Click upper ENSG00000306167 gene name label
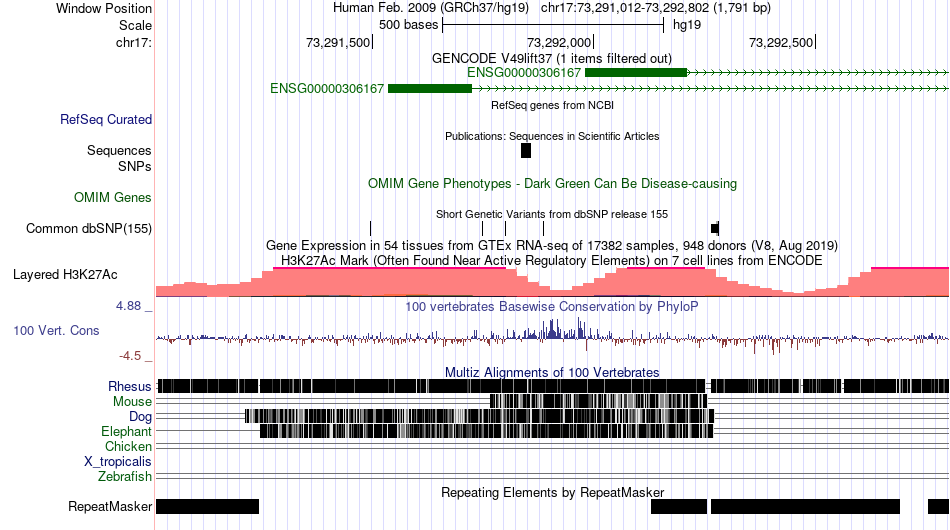This screenshot has height=530, width=950. click(523, 73)
